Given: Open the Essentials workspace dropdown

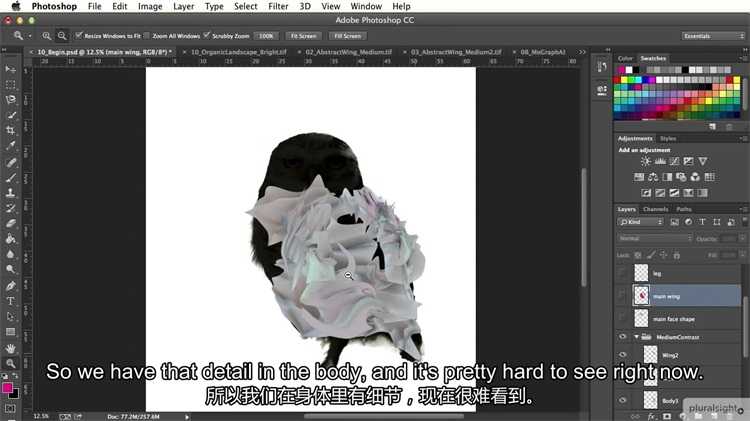Looking at the screenshot, I should [x=713, y=36].
